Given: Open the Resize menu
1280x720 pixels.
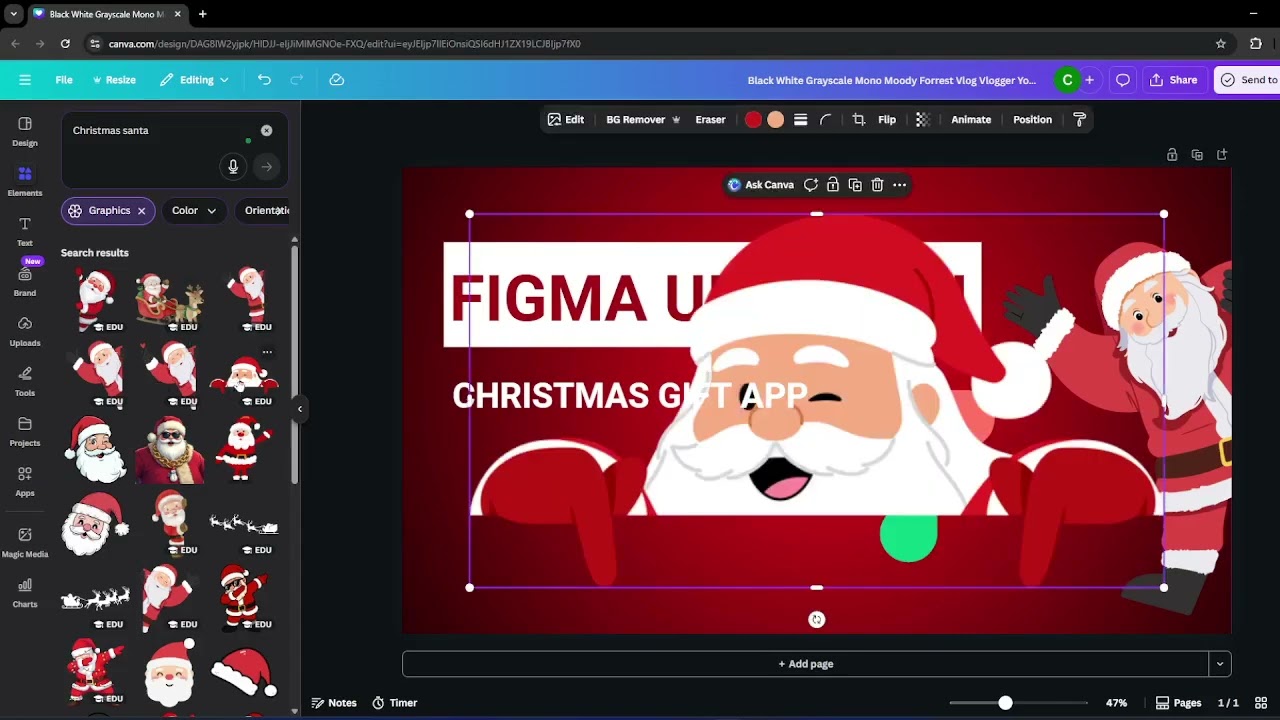Looking at the screenshot, I should pyautogui.click(x=114, y=80).
